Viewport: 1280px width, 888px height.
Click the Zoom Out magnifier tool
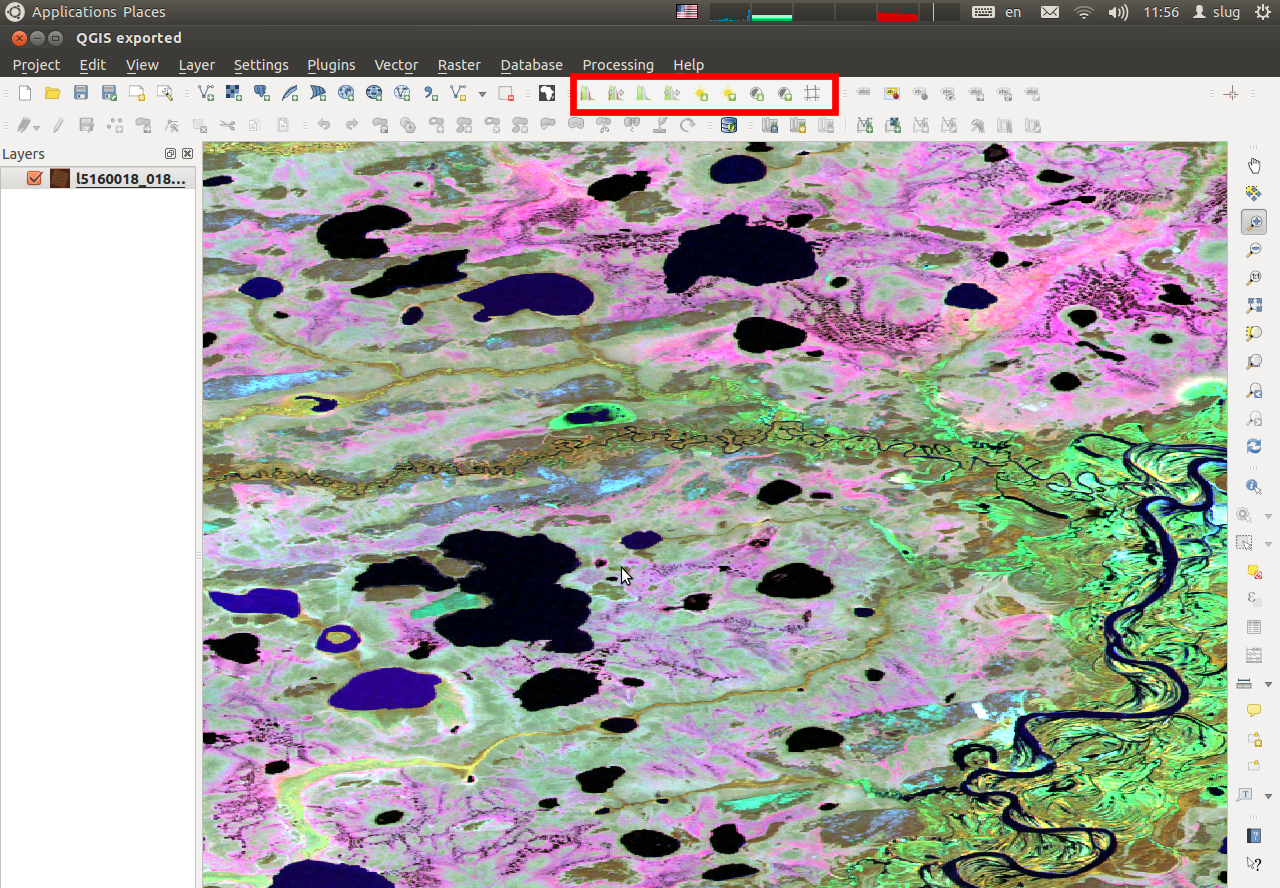click(x=1254, y=250)
